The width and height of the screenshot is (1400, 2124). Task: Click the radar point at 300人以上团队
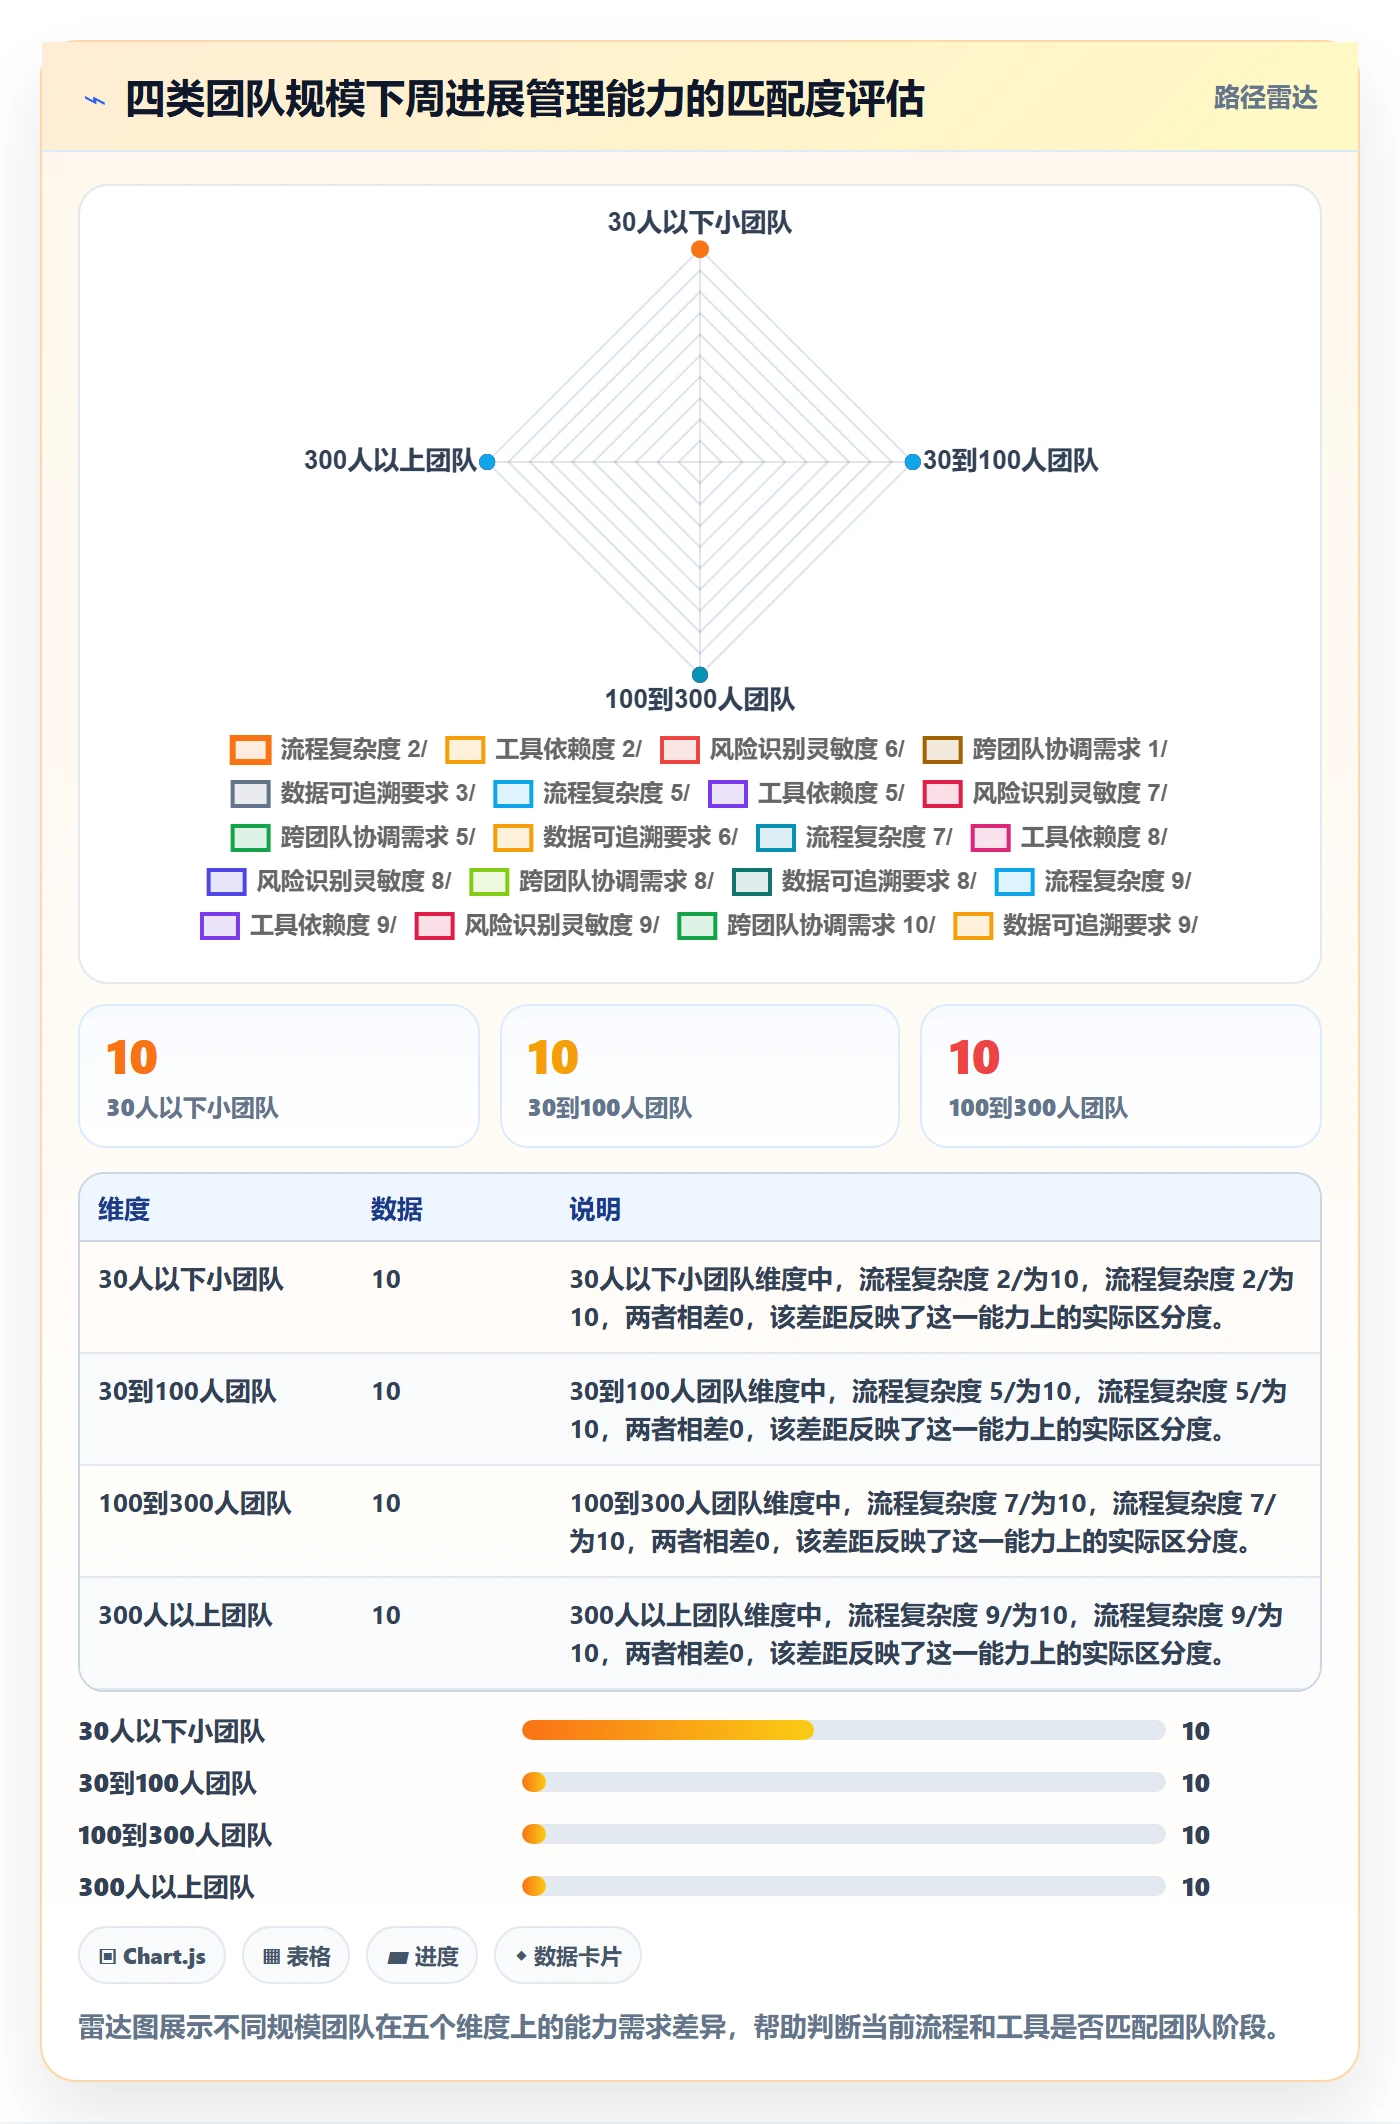pyautogui.click(x=487, y=462)
